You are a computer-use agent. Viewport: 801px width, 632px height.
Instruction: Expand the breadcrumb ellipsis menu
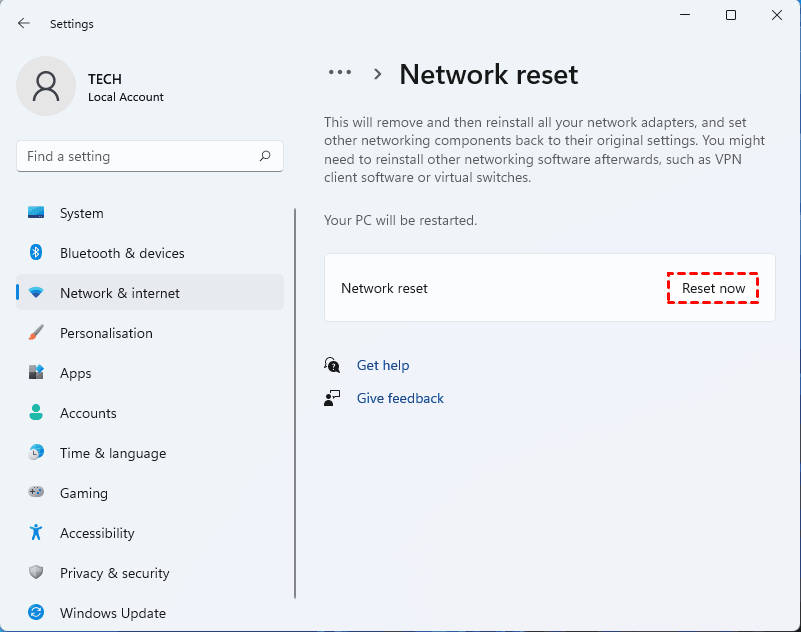click(340, 73)
